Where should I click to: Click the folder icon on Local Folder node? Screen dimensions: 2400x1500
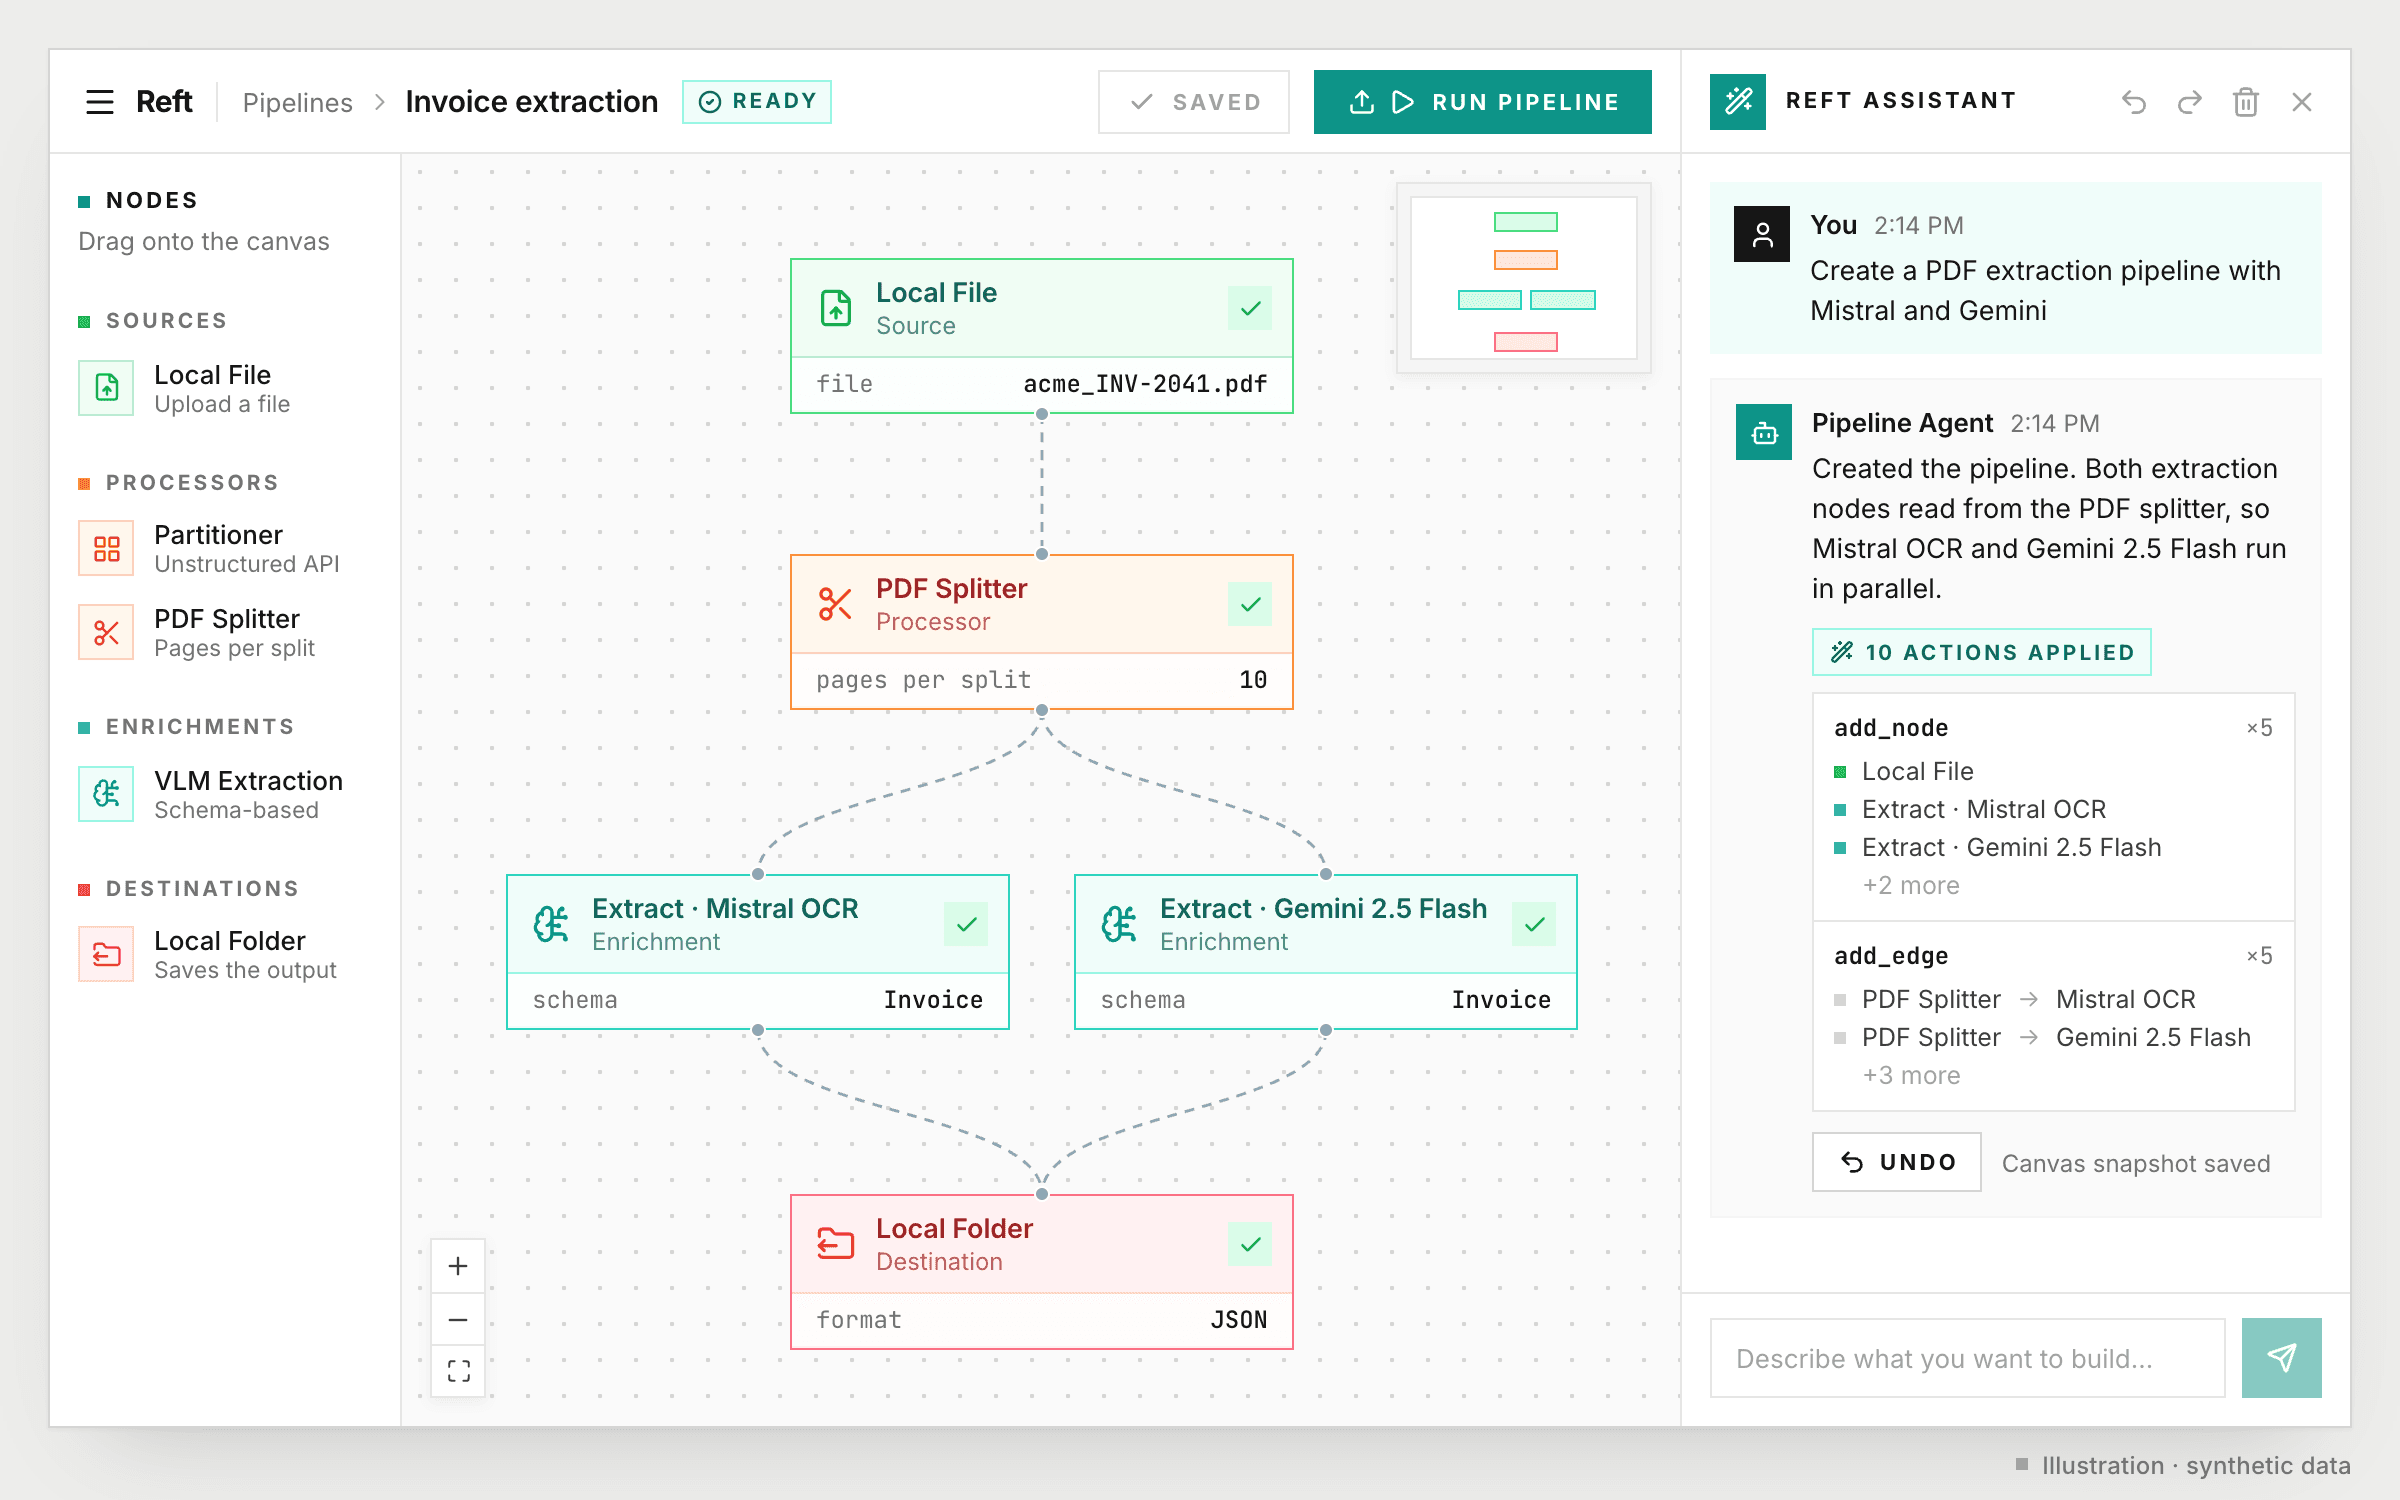835,1244
